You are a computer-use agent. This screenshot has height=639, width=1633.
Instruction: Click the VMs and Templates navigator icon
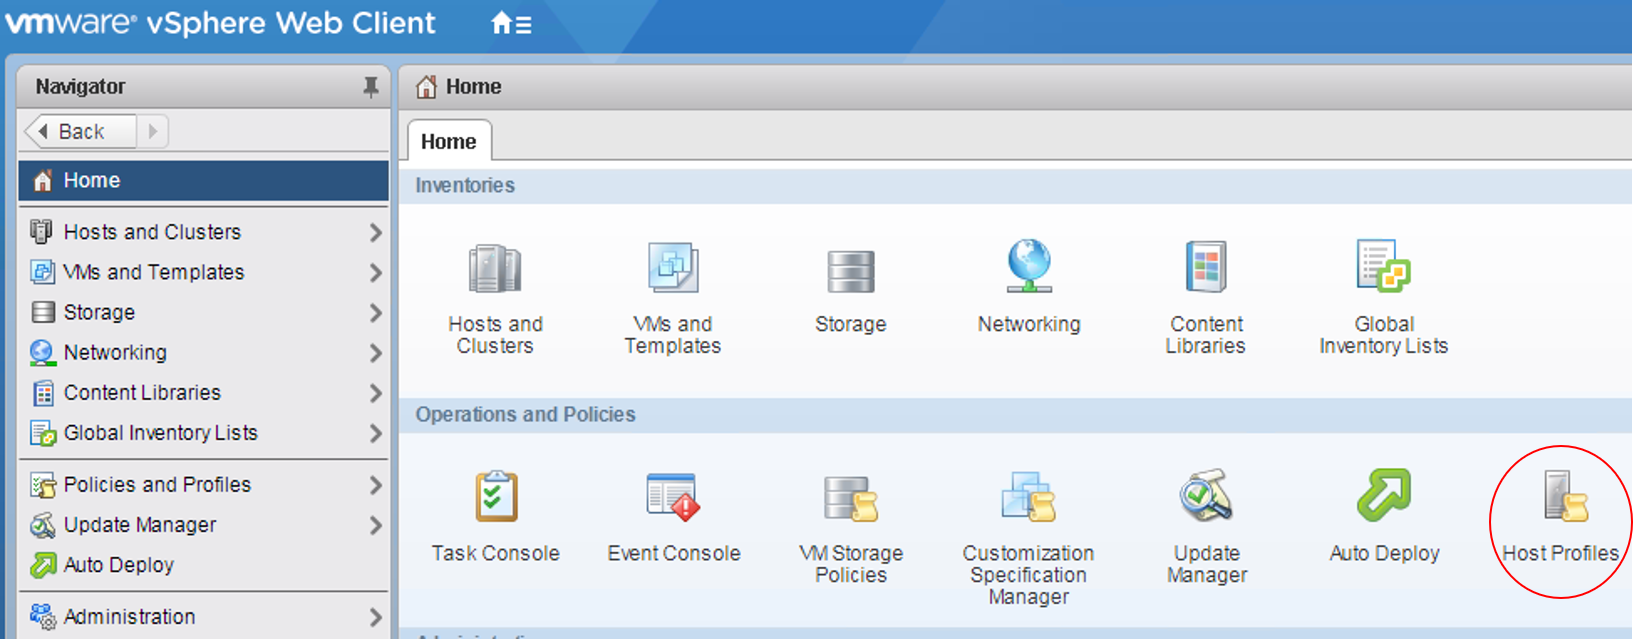42,272
